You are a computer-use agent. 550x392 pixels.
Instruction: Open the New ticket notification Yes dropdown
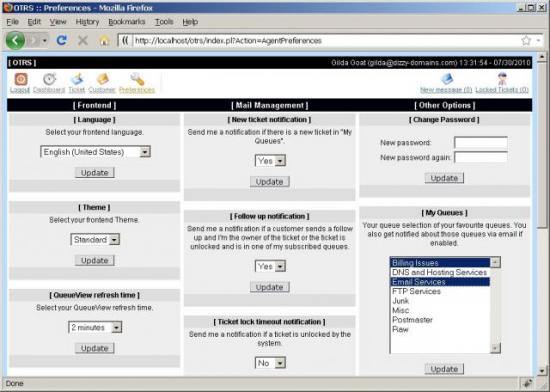[x=270, y=161]
